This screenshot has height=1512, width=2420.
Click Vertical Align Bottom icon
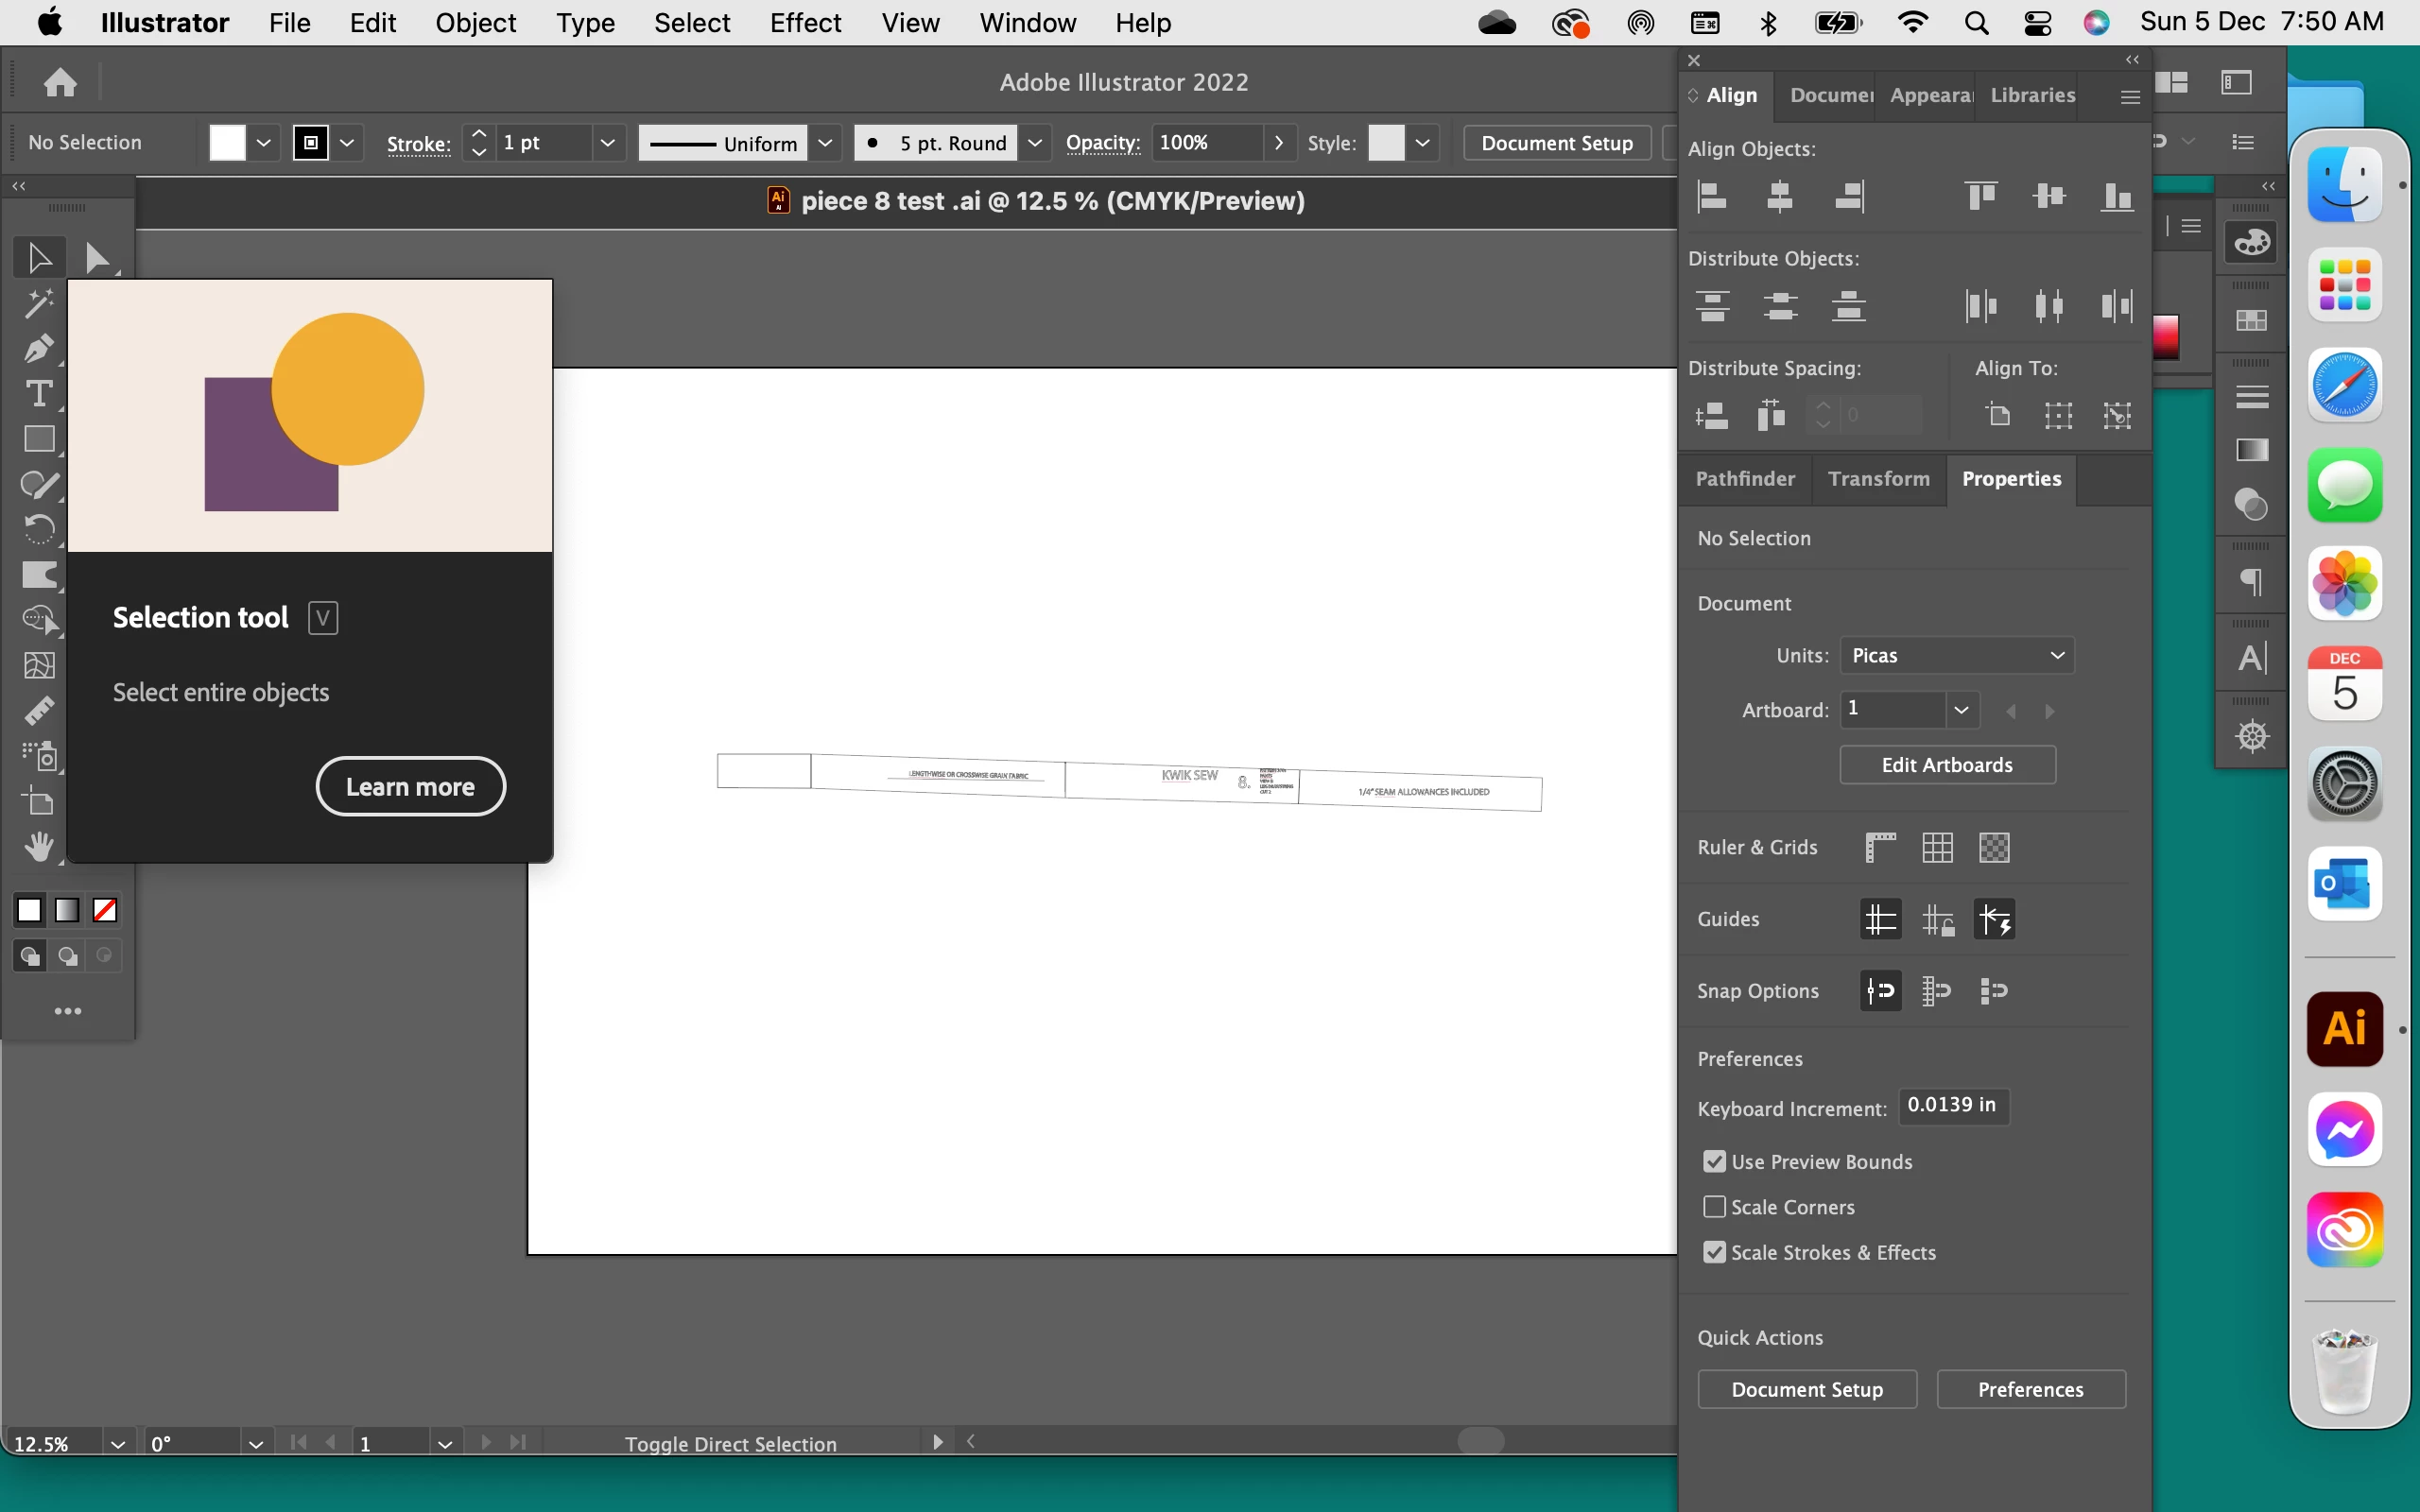(x=2117, y=196)
